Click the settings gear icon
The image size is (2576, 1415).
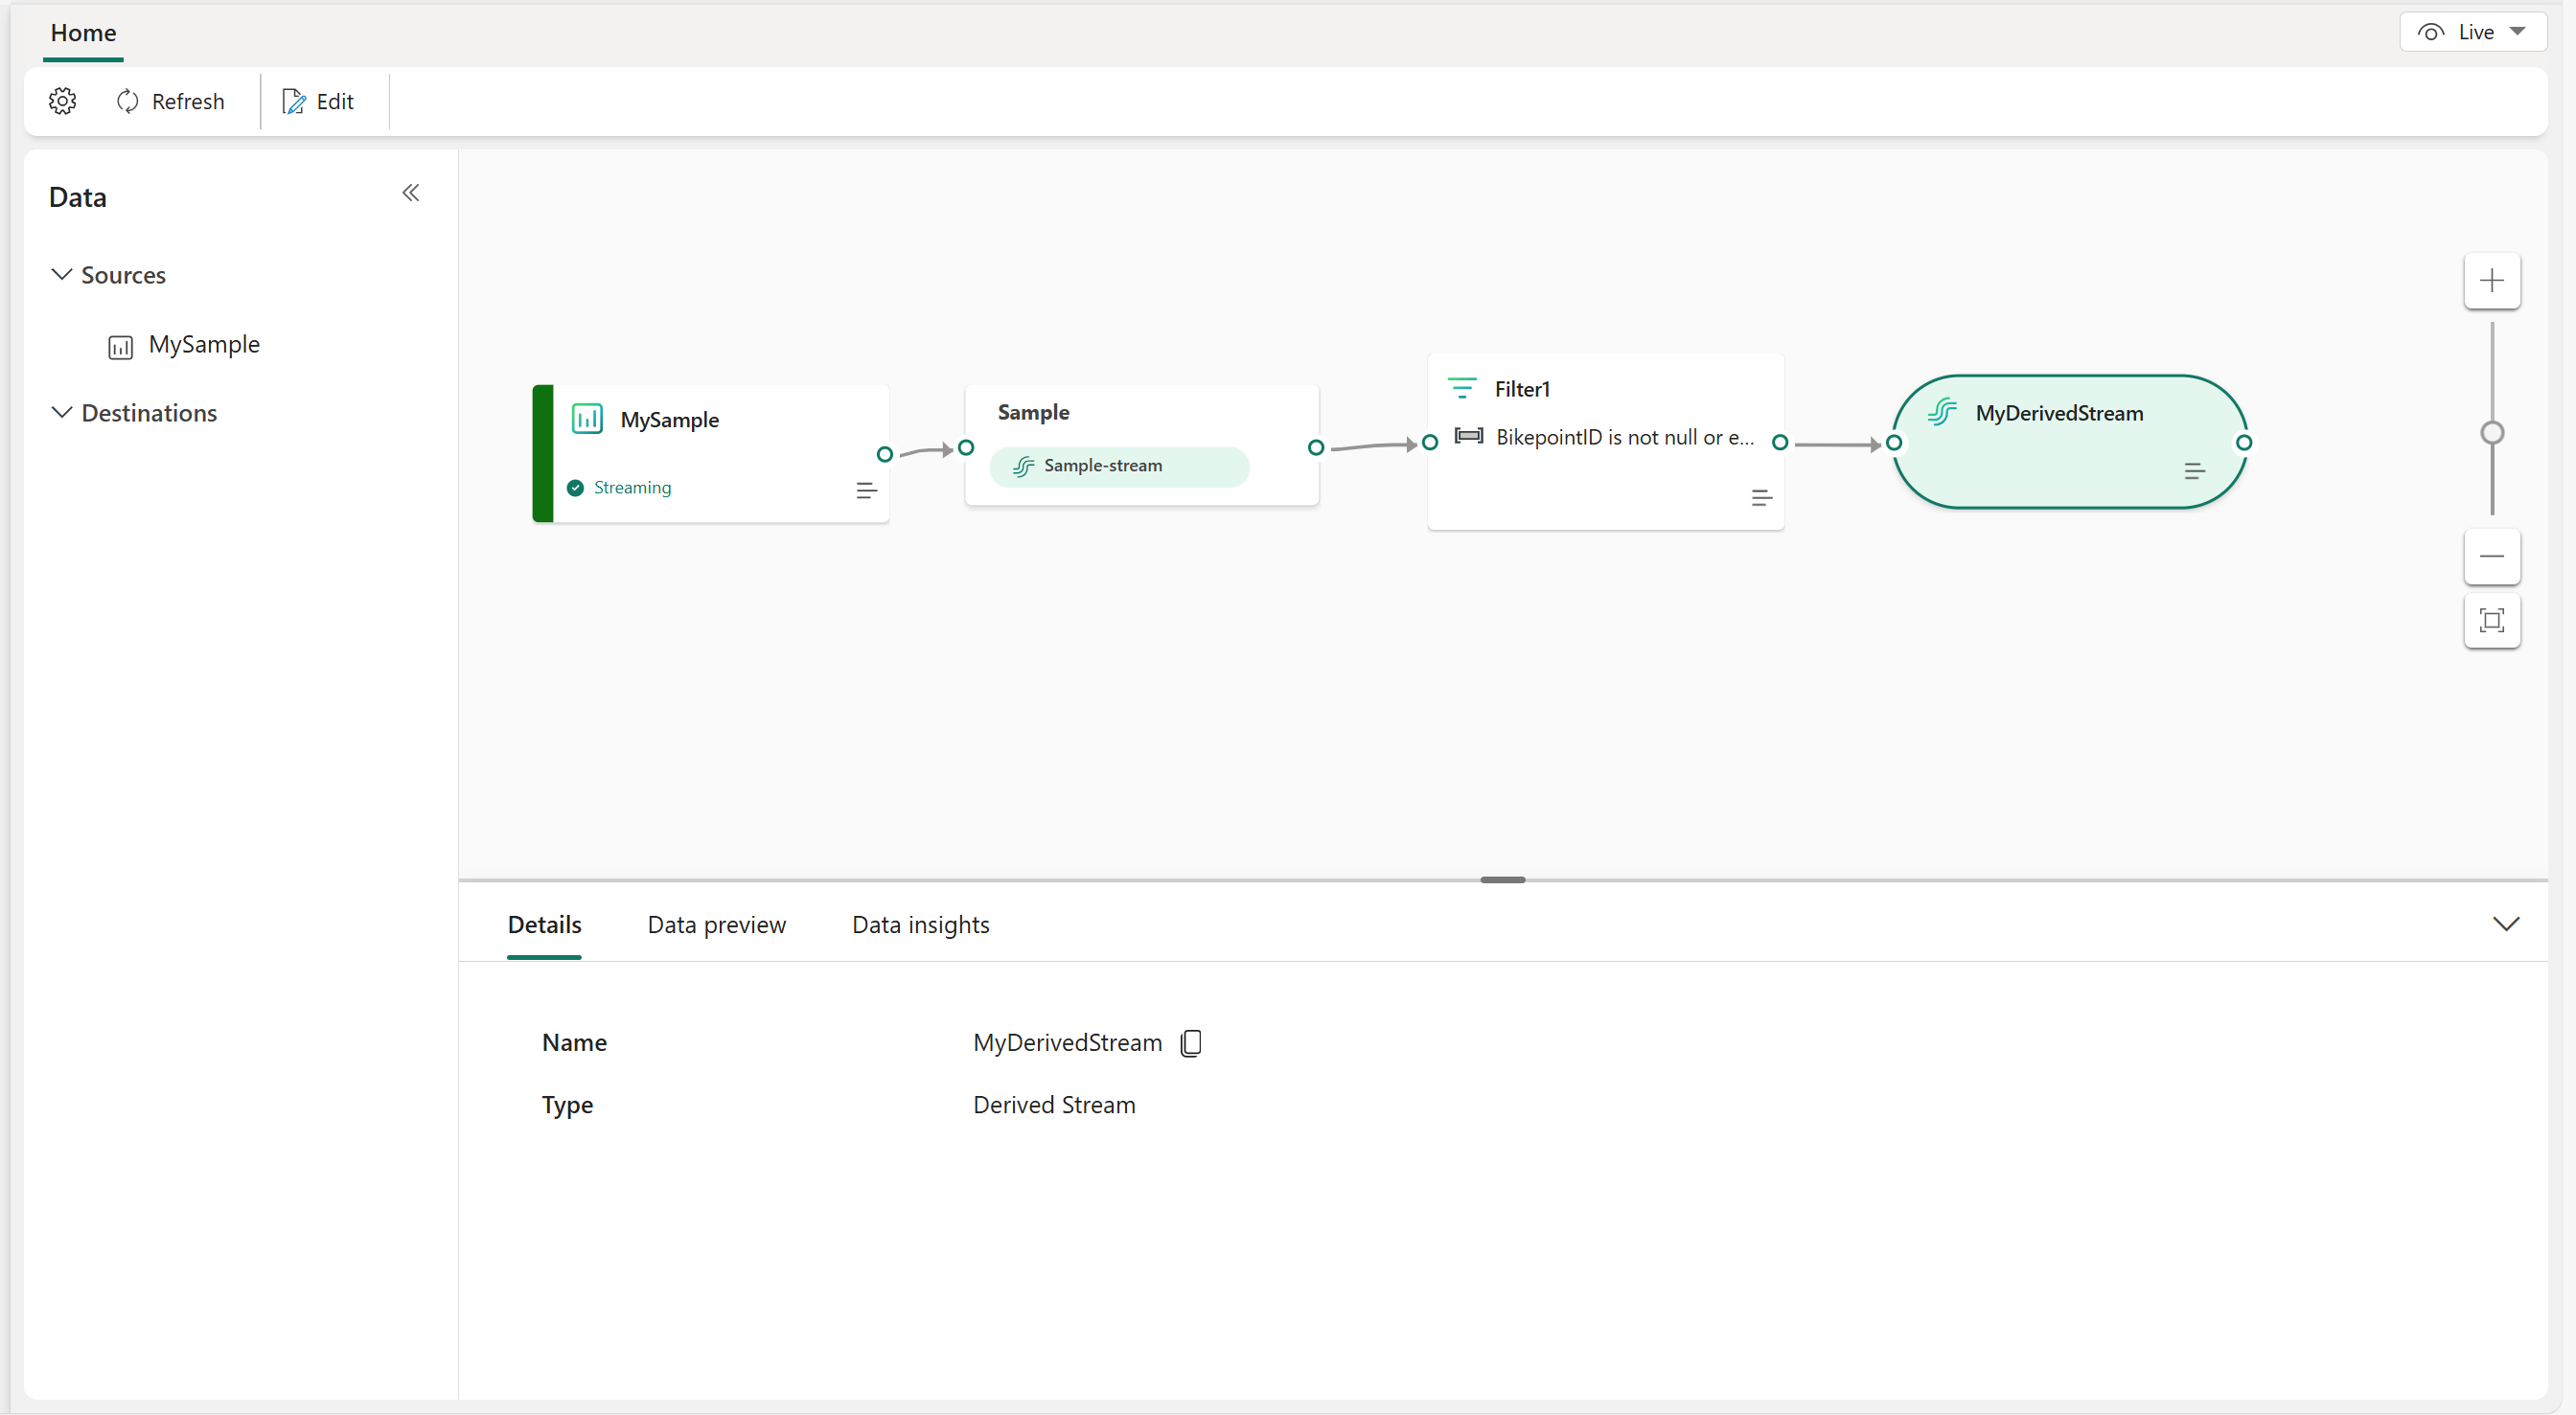pyautogui.click(x=61, y=102)
